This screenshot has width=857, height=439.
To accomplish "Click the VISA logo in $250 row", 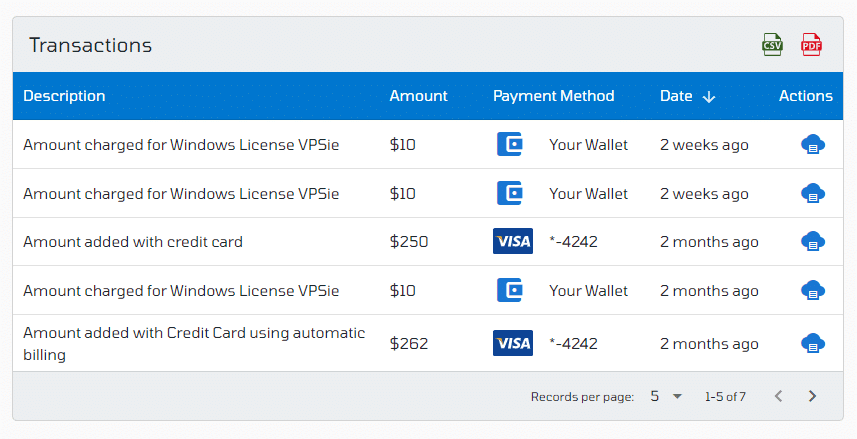I will coord(513,241).
